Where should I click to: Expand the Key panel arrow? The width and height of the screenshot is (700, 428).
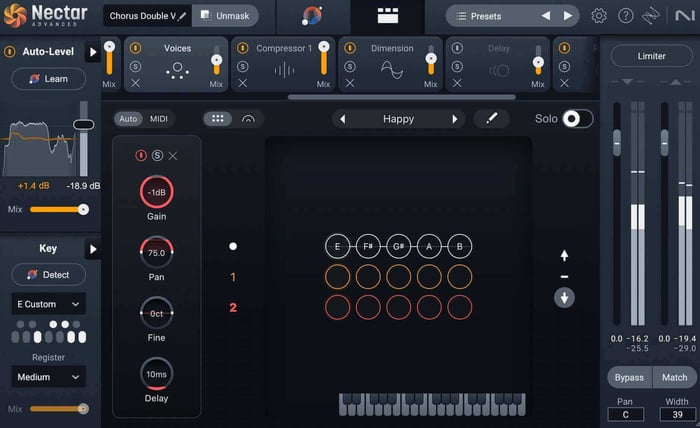[92, 249]
